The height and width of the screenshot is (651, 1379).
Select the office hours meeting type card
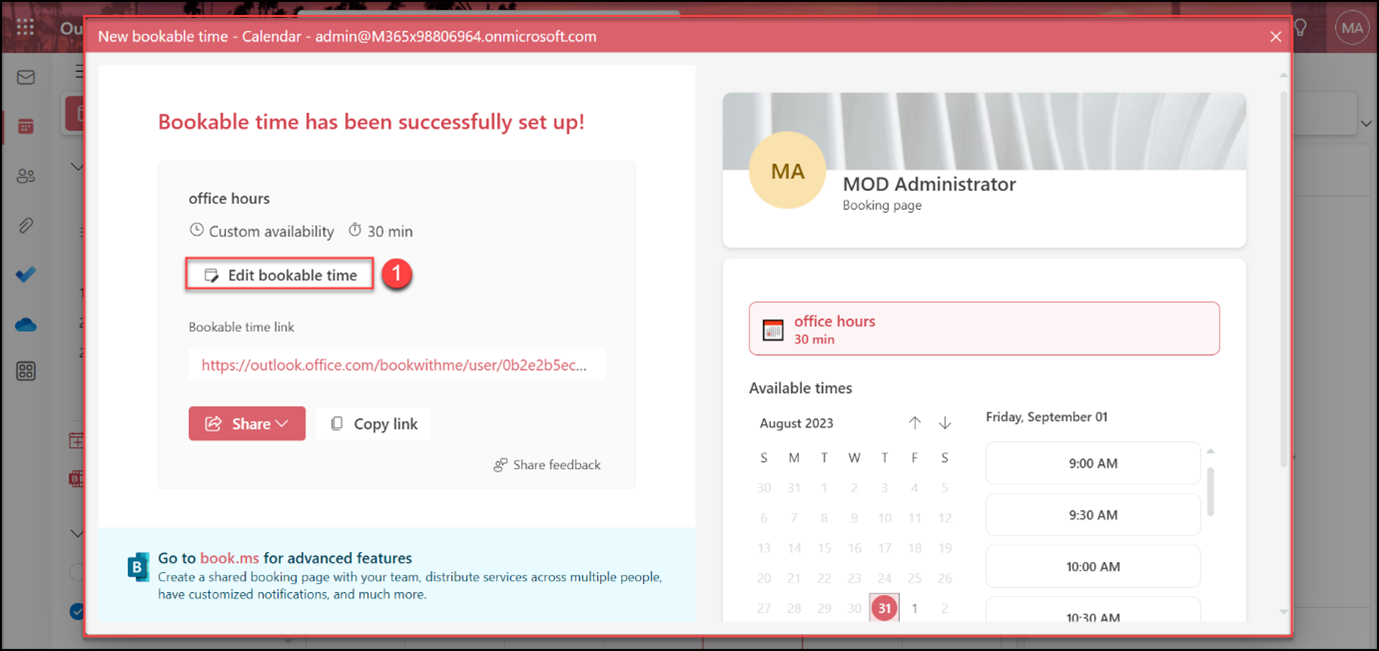click(x=984, y=329)
